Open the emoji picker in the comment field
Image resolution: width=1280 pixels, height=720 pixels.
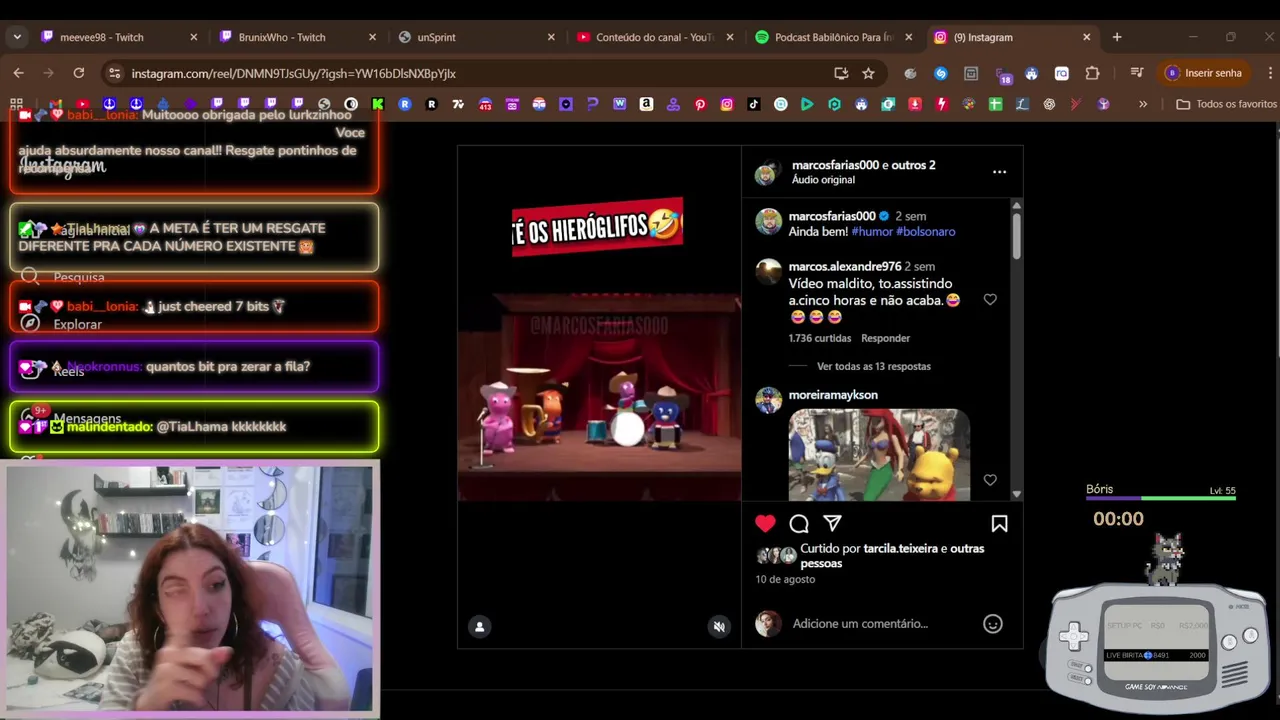pyautogui.click(x=992, y=624)
